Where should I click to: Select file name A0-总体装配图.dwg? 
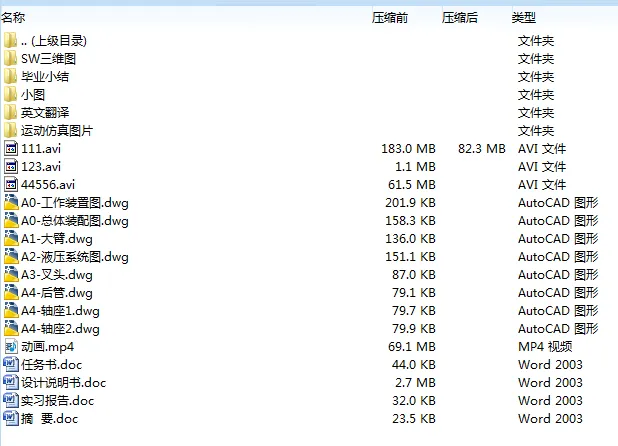[x=75, y=221]
